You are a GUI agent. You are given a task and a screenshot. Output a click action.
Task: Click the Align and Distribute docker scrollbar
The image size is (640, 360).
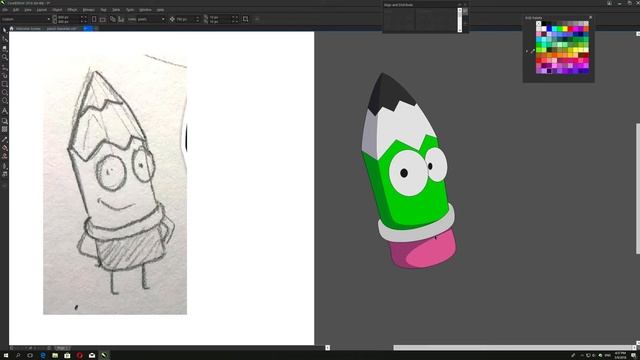click(x=460, y=20)
